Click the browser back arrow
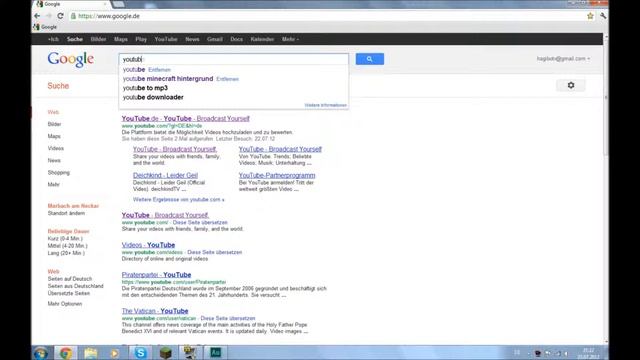640x360 pixels. 37,16
